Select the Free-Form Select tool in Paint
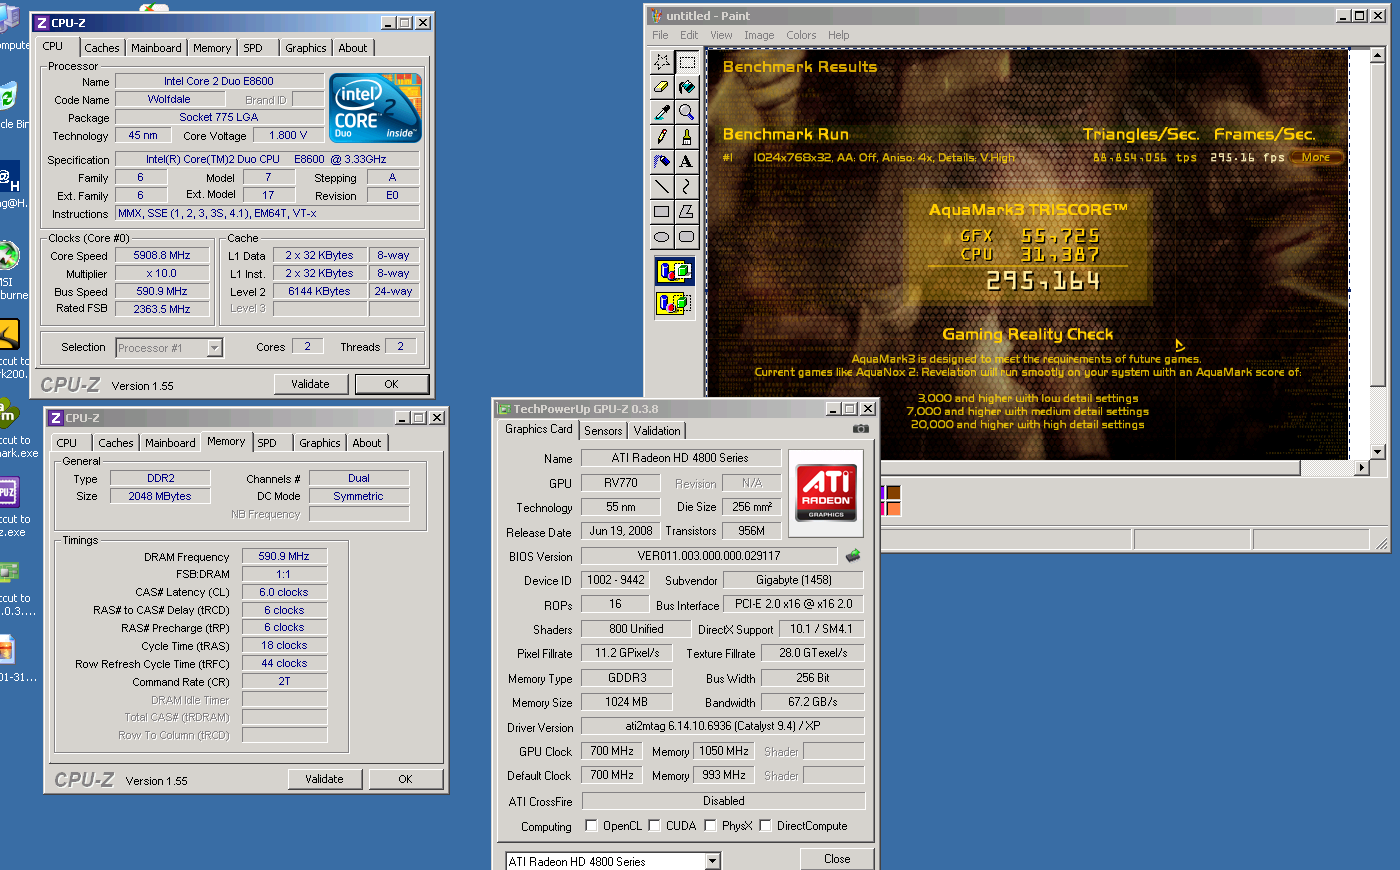Screen dimensions: 1400x870 (662, 62)
